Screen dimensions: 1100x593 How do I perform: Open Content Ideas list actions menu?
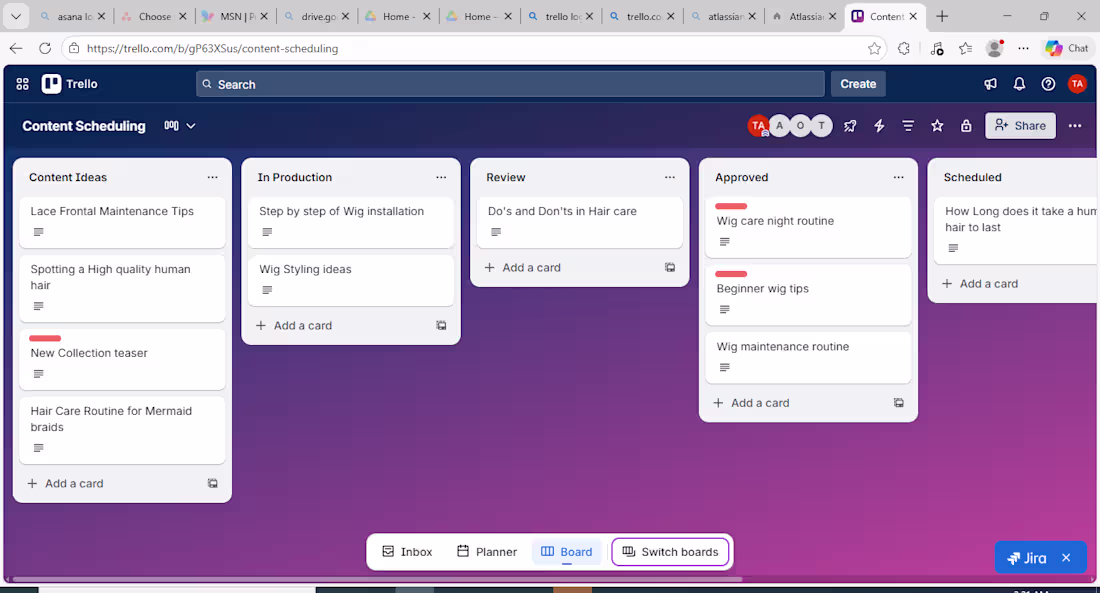(213, 178)
